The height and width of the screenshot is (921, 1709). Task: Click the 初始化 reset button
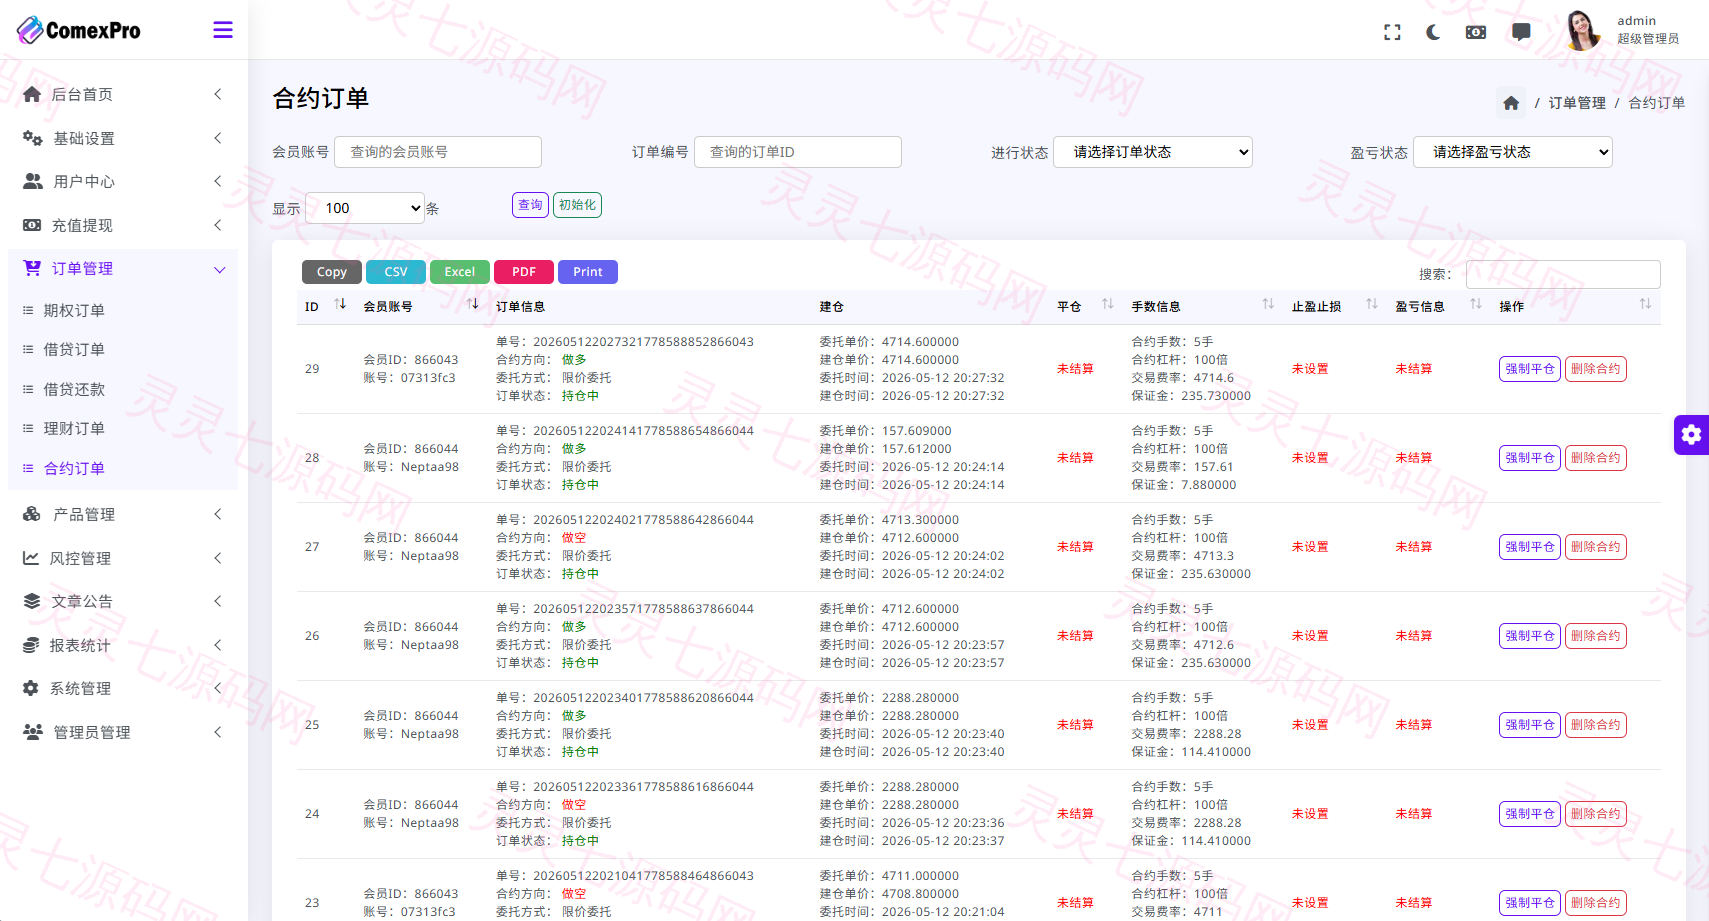click(577, 205)
